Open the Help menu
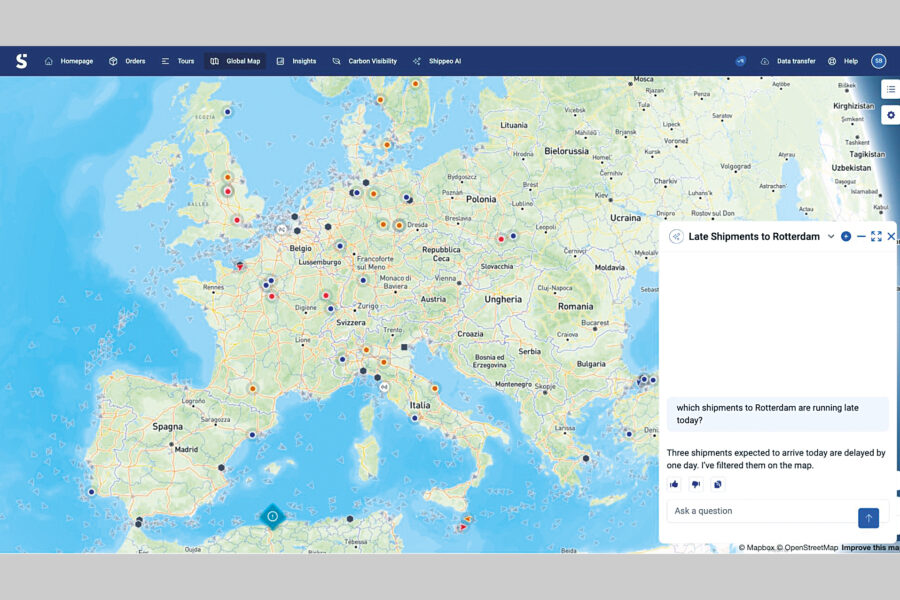The width and height of the screenshot is (900, 600). click(842, 61)
